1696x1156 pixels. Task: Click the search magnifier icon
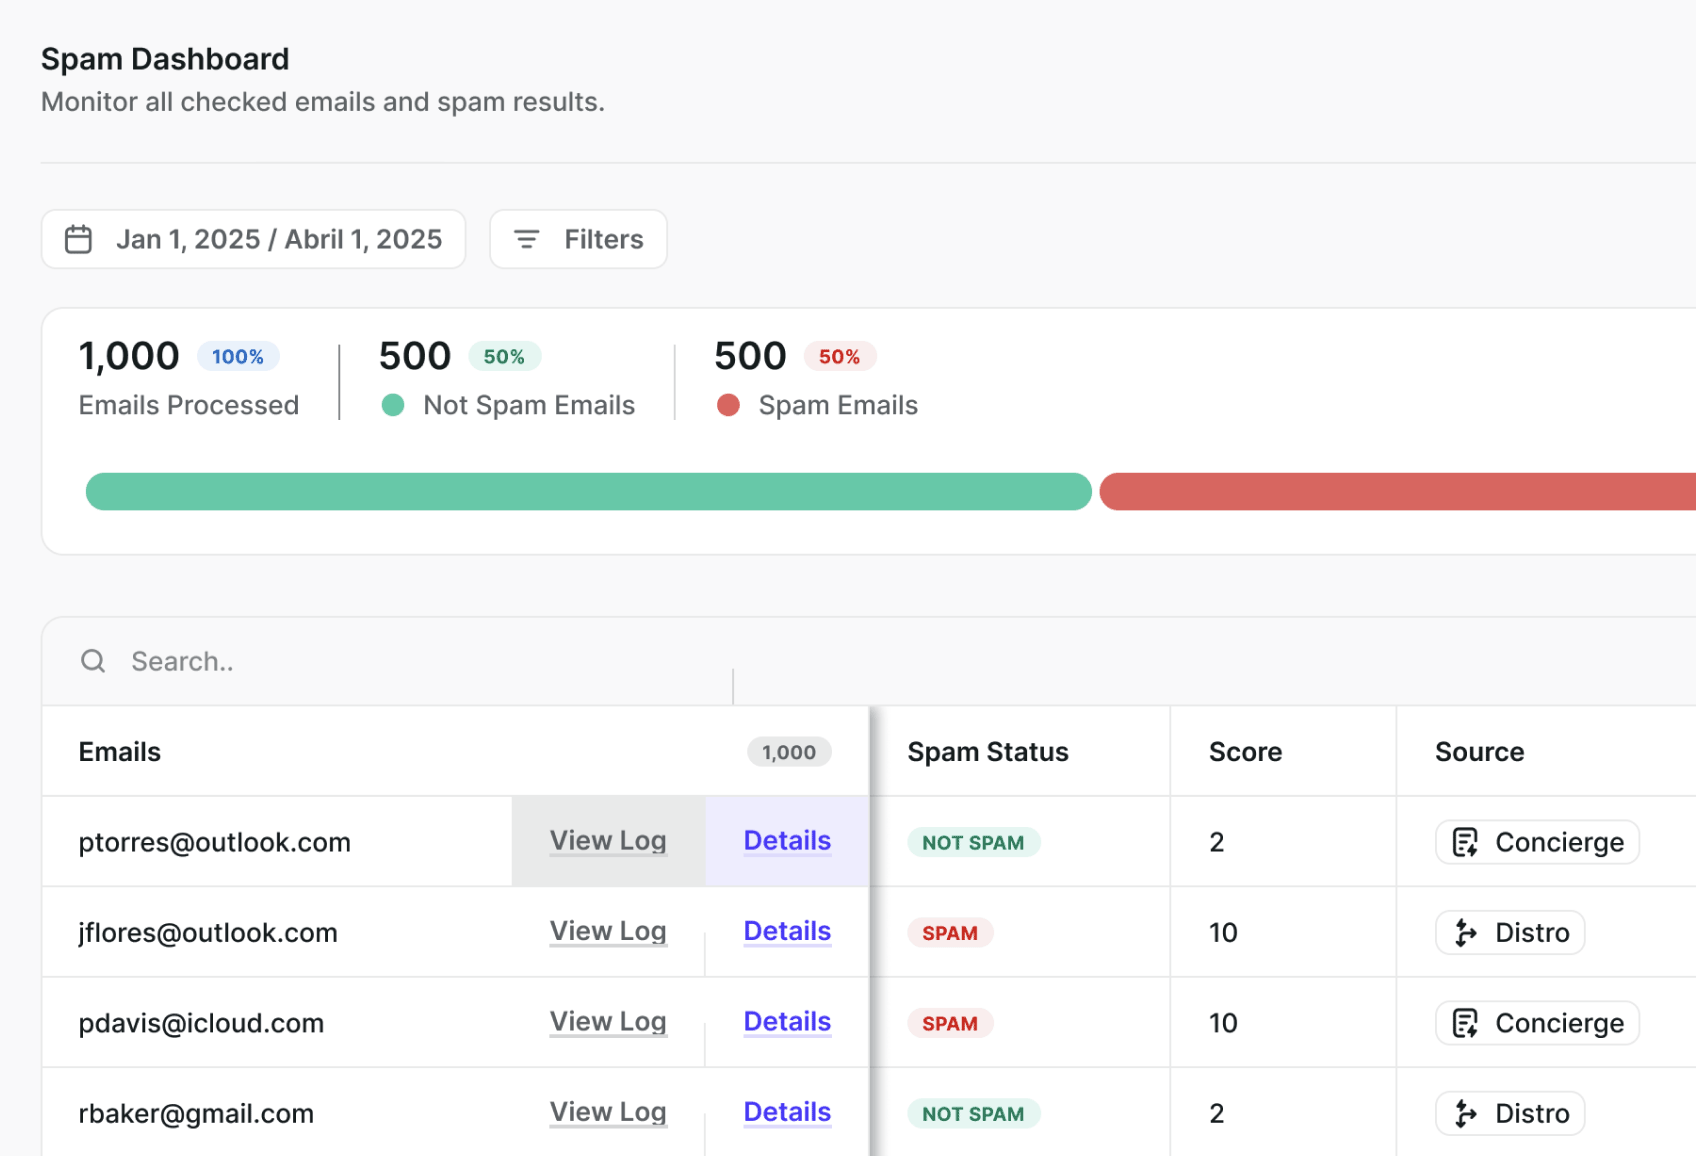93,661
